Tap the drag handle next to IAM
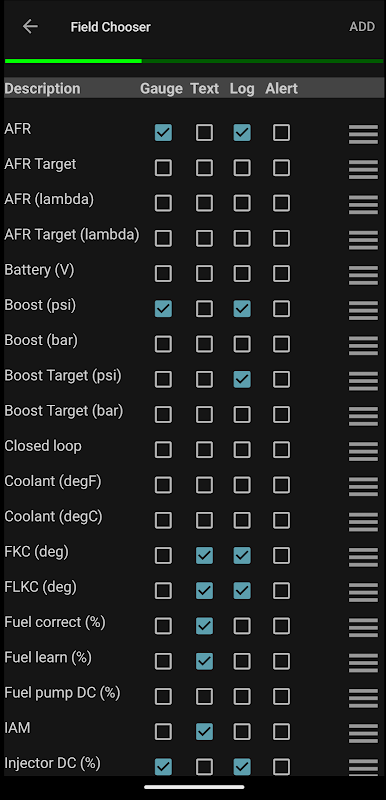 click(363, 733)
